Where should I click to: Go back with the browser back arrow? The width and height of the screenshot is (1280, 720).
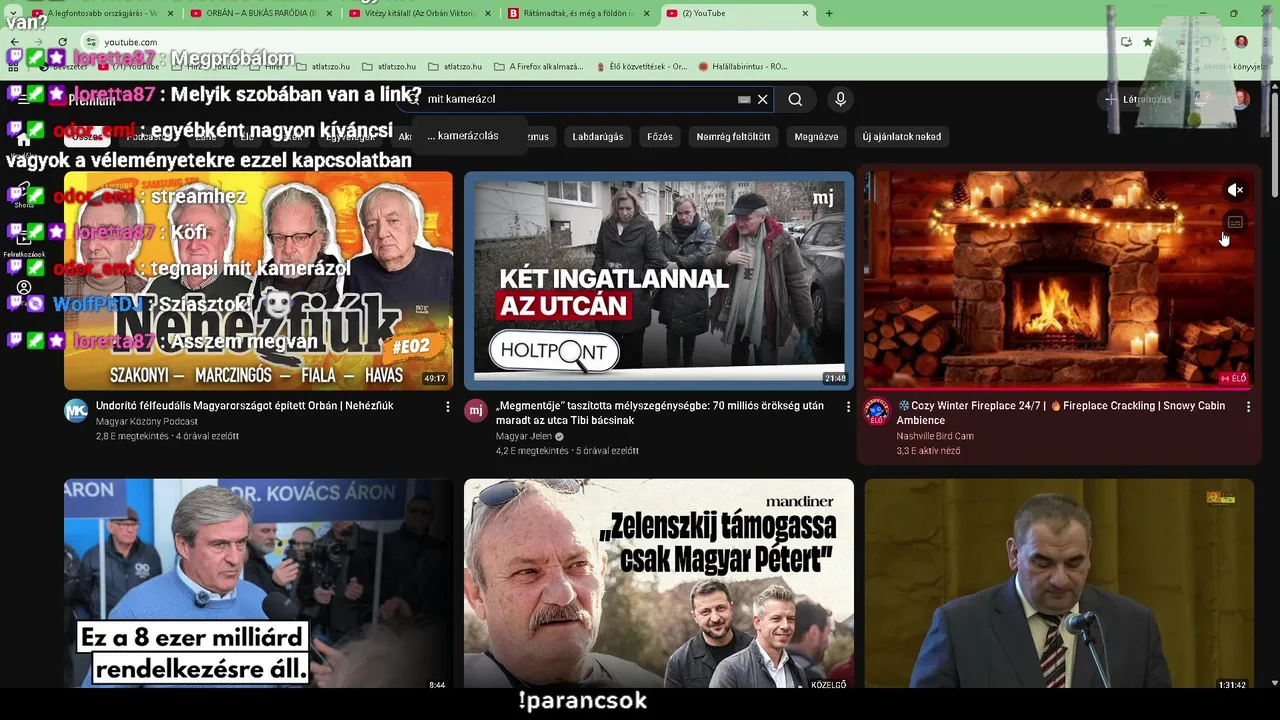15,42
